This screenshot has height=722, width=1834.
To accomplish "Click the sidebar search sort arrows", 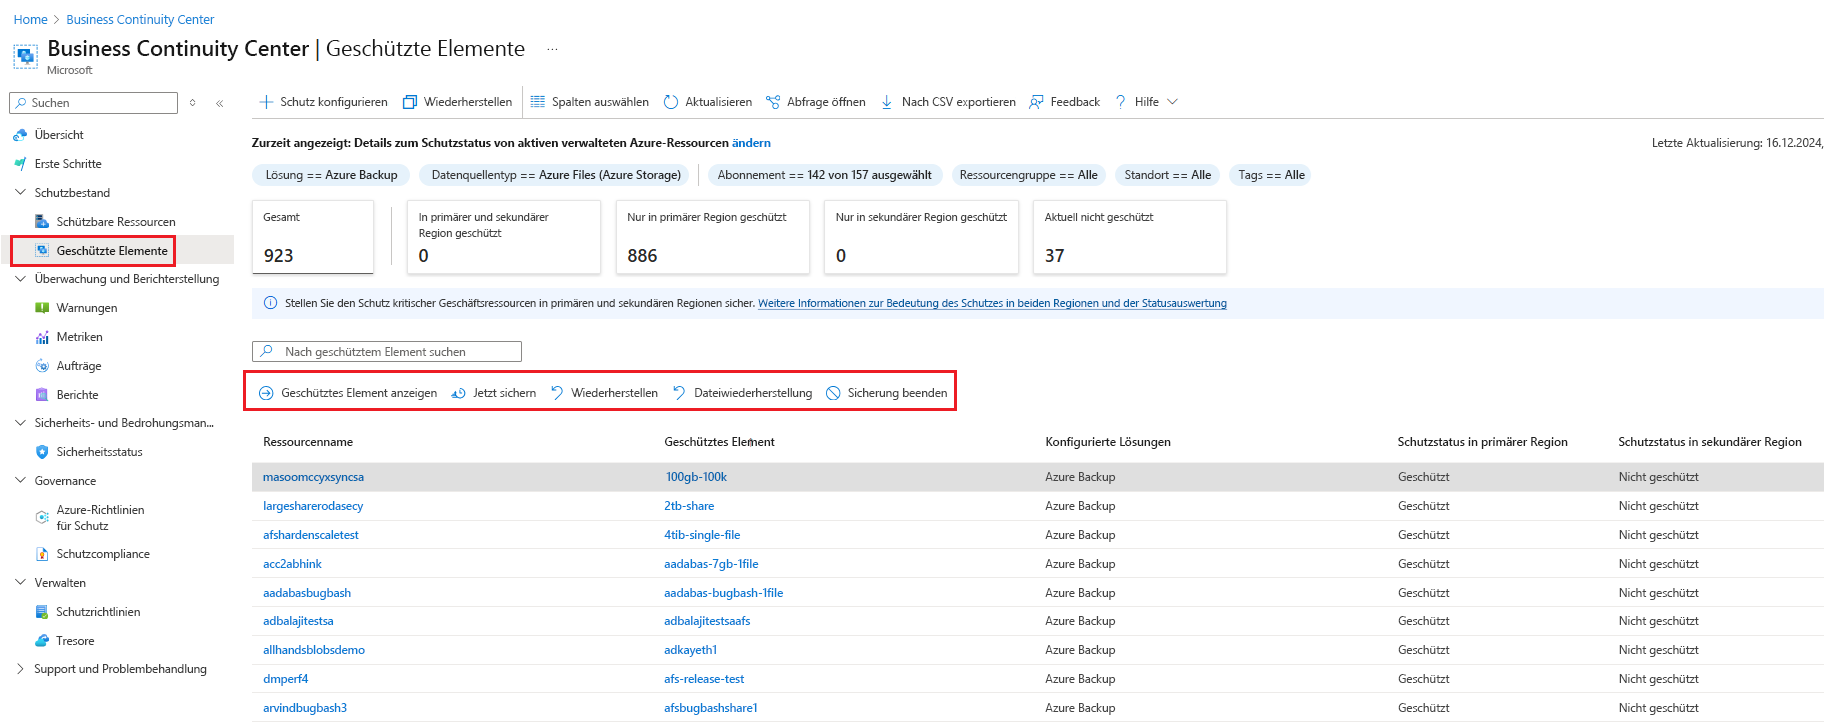I will [192, 103].
